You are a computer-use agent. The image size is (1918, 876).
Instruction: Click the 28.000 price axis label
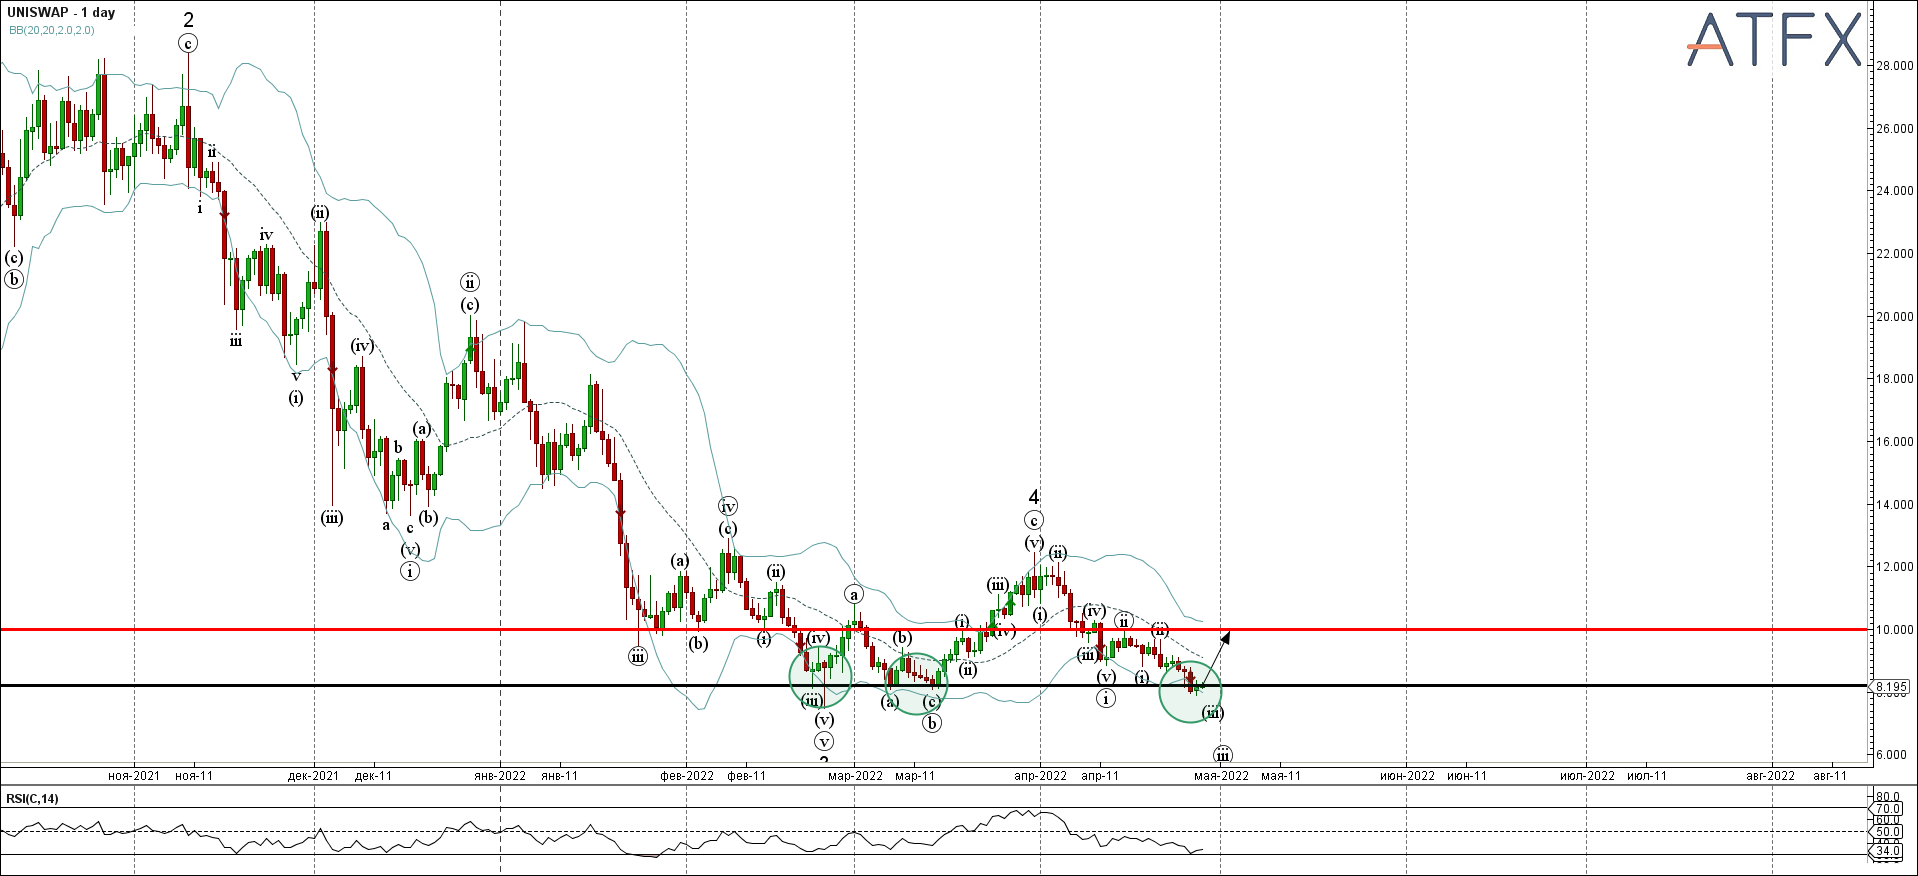tap(1895, 66)
